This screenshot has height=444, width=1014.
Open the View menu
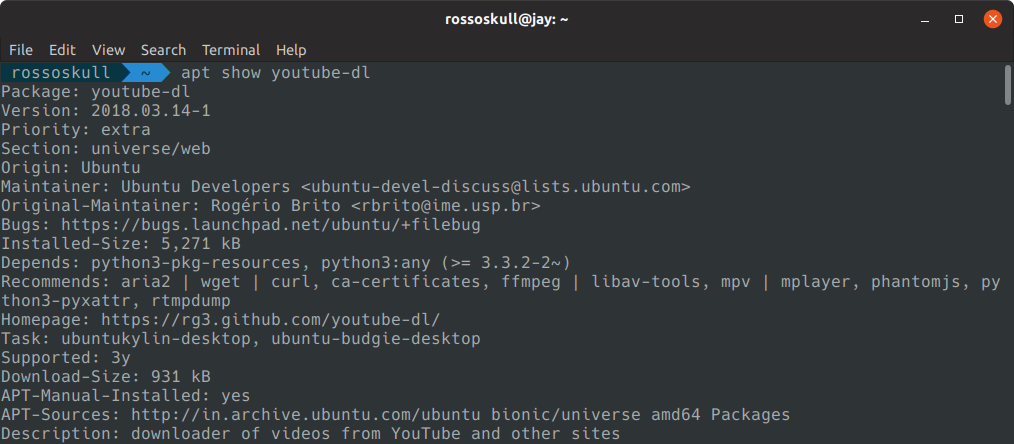click(x=108, y=50)
